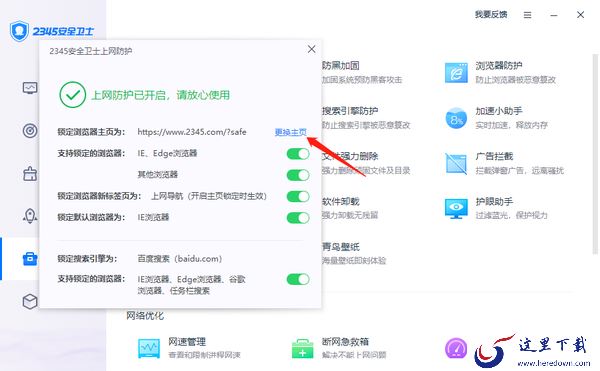The image size is (600, 371).
Task: Open 护眼助手 monitor eye icon
Action: click(456, 208)
